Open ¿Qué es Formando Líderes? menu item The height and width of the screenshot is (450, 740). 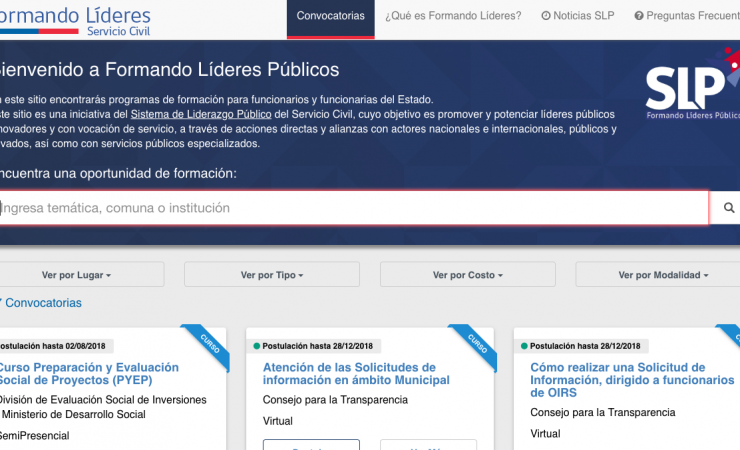(x=453, y=16)
